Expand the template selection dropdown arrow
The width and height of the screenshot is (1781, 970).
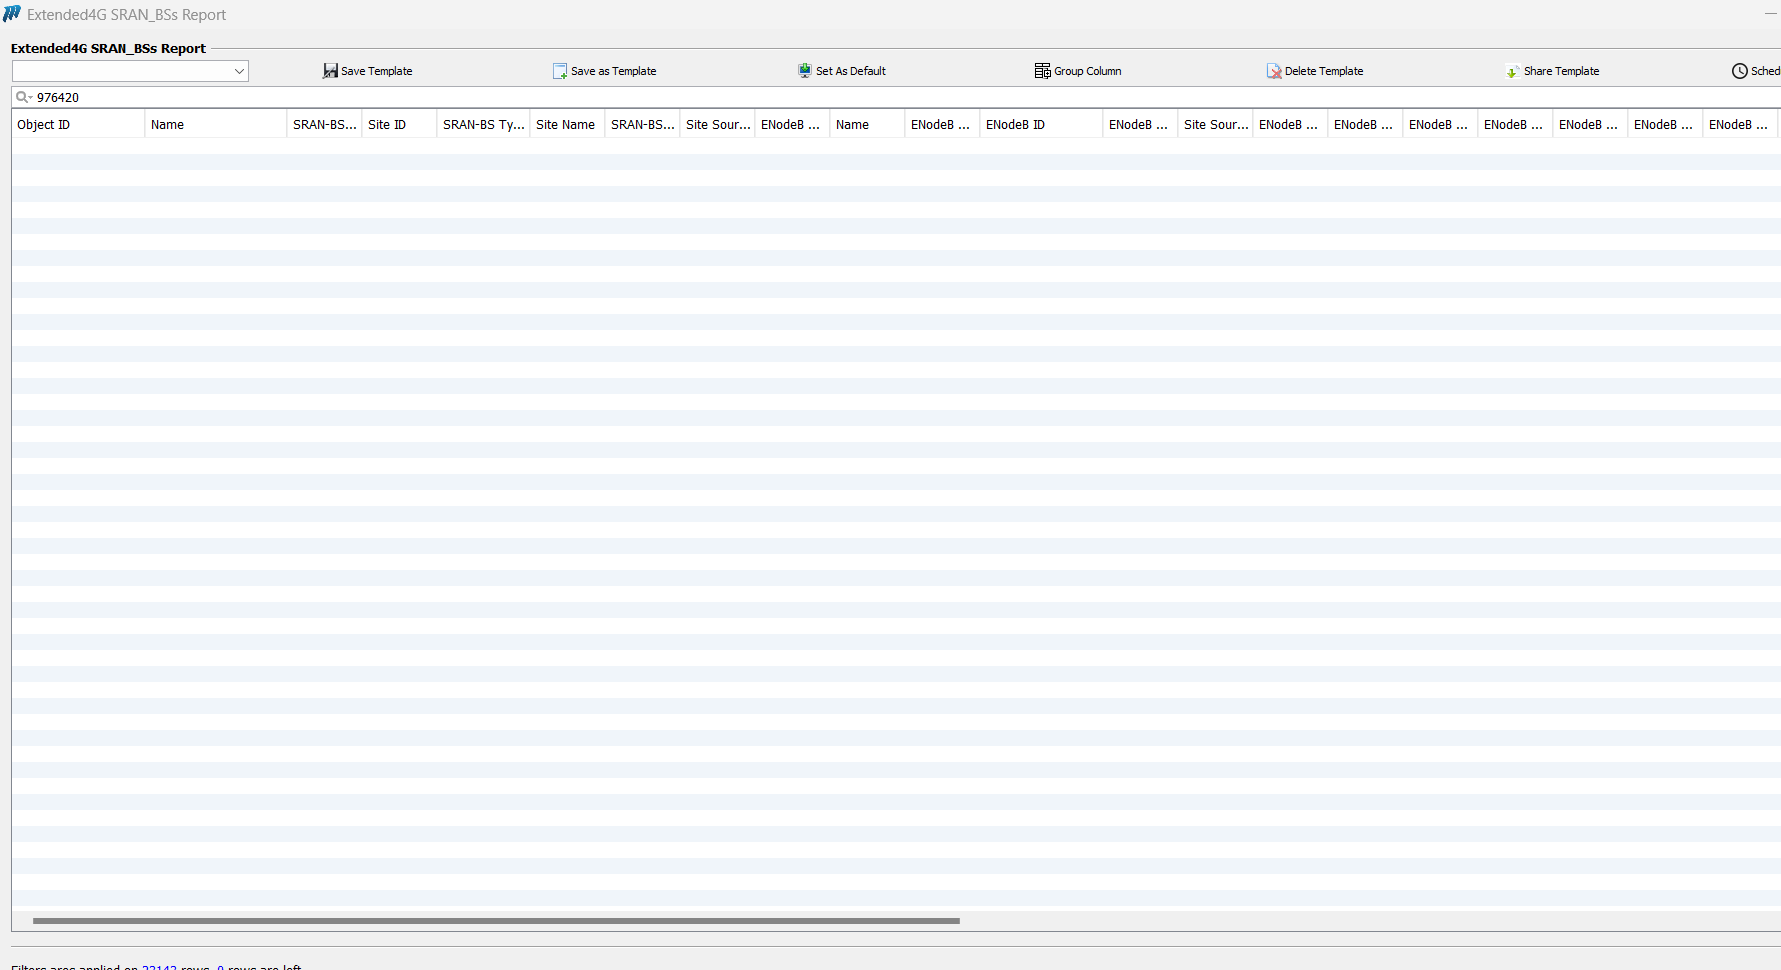pos(239,71)
